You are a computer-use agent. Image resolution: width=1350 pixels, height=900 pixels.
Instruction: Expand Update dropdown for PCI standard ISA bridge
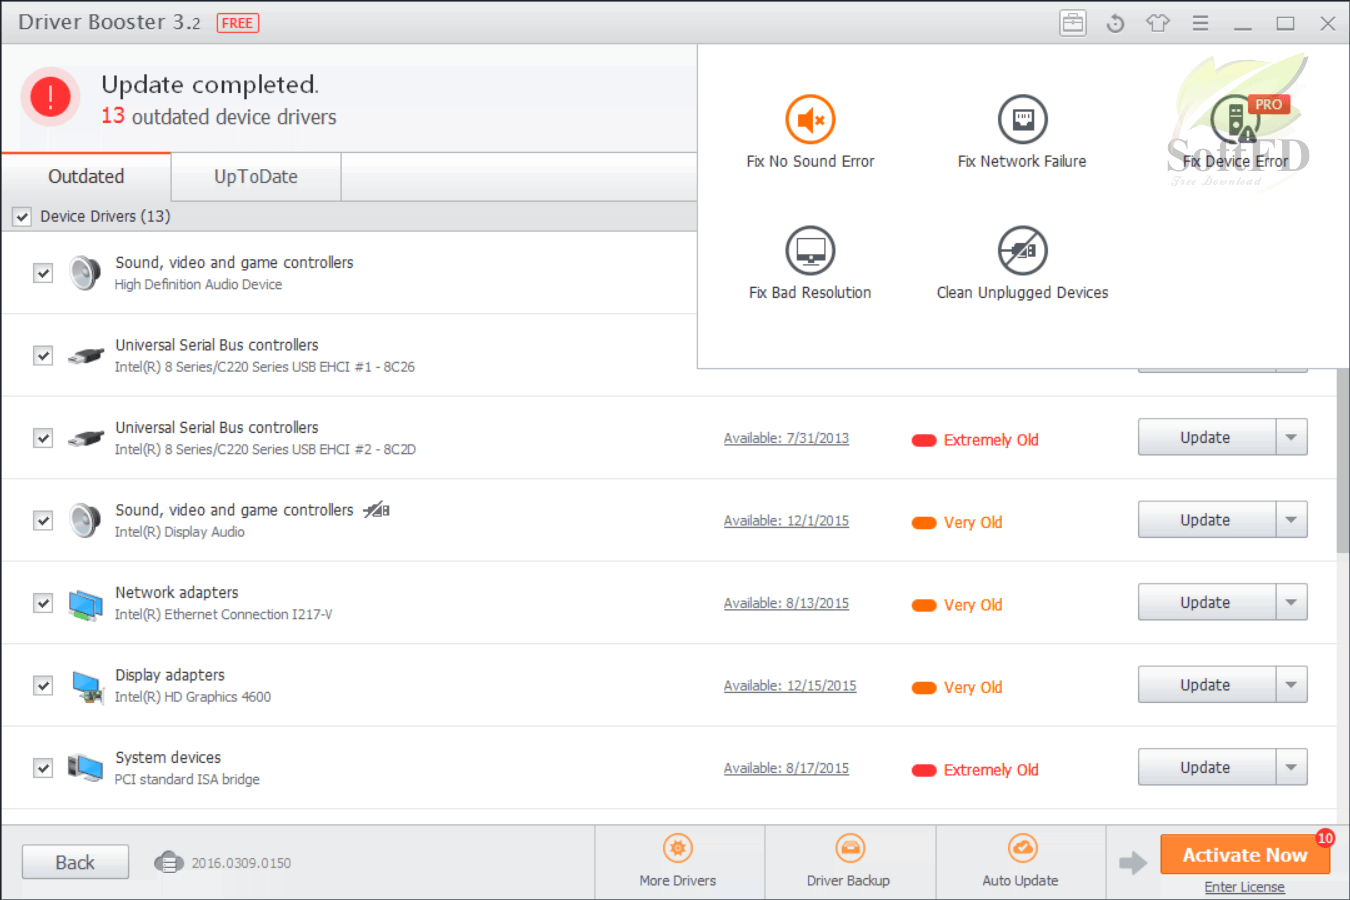1292,767
